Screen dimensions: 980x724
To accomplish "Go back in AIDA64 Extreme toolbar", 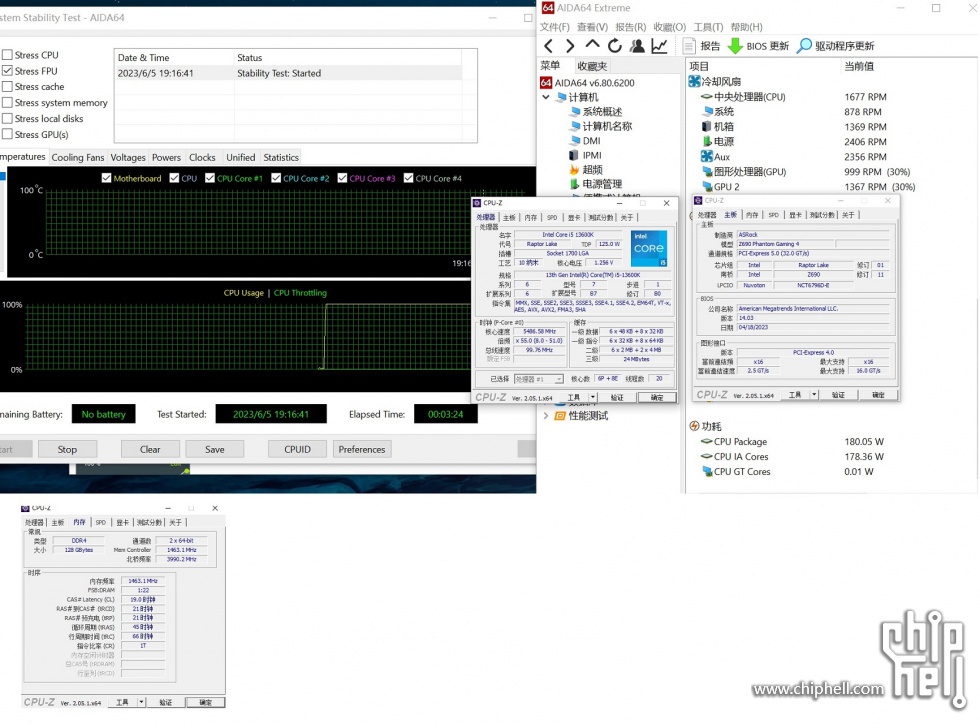I will point(548,46).
